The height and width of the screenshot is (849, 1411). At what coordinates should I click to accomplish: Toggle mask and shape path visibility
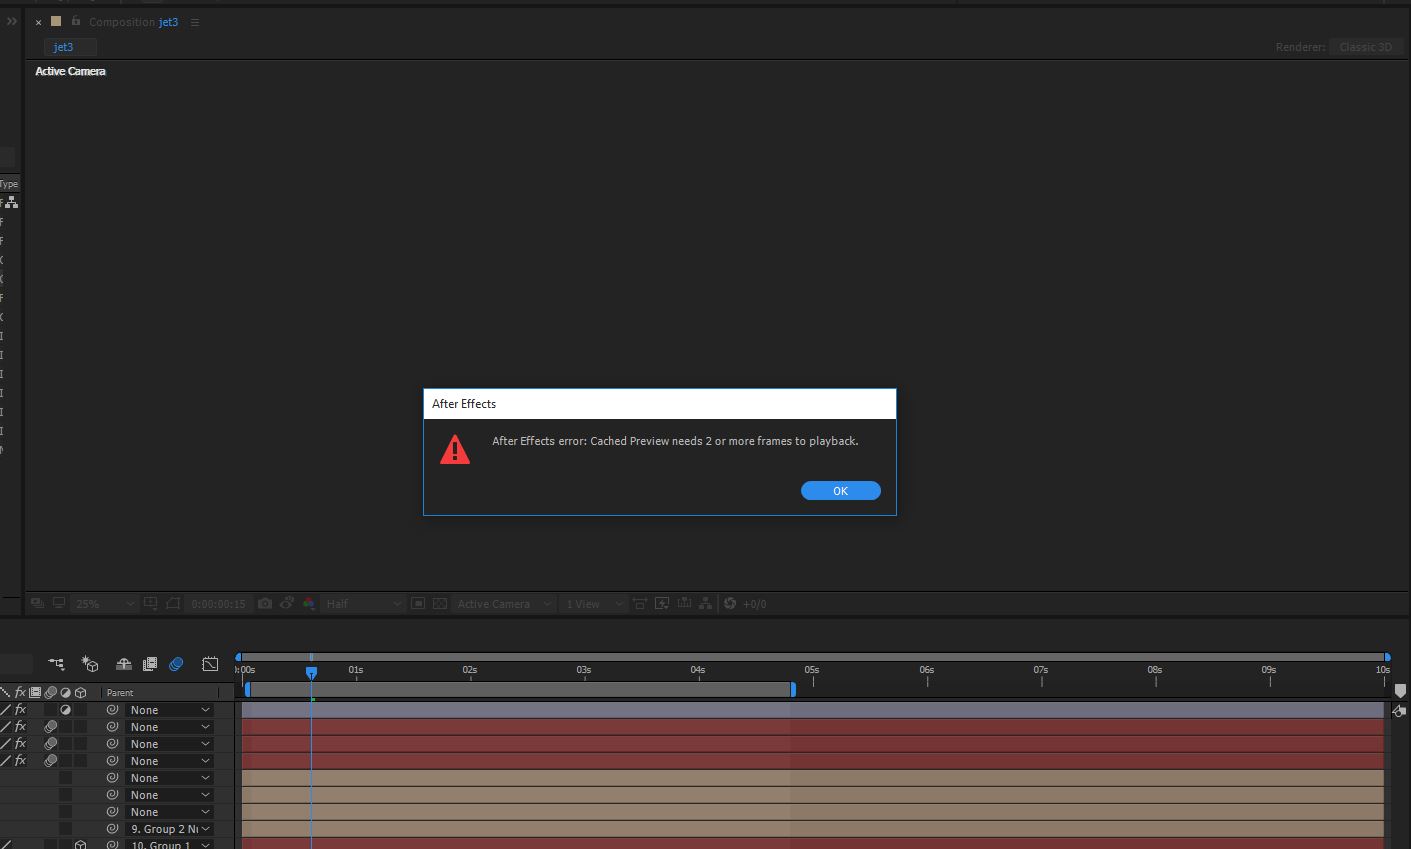(x=173, y=603)
